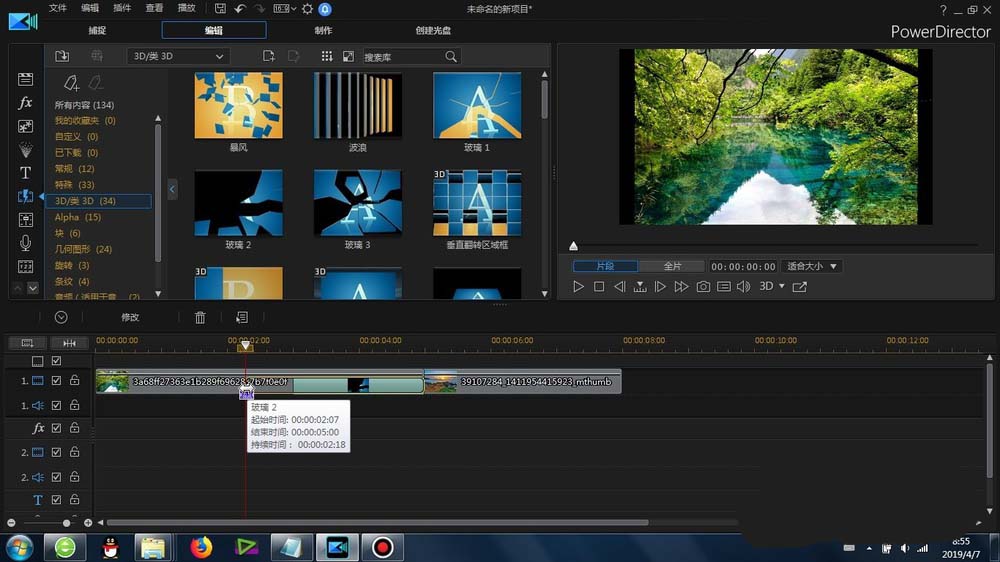This screenshot has width=1000, height=562.
Task: Take a snapshot with the camera icon
Action: click(703, 286)
